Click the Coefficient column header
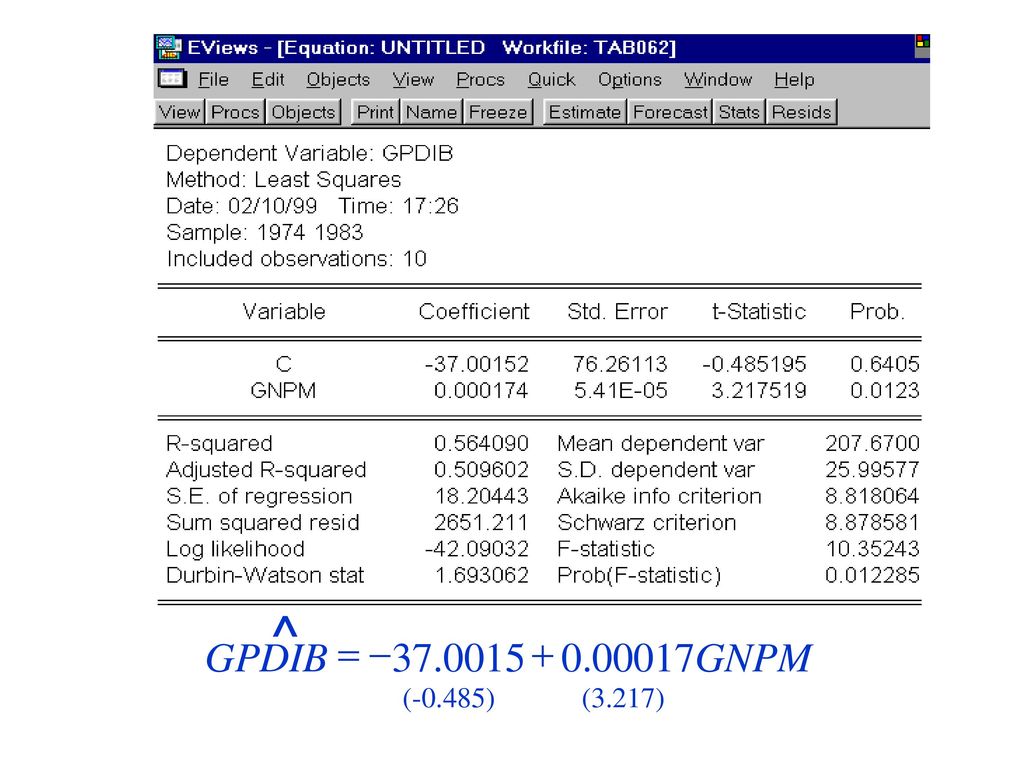This screenshot has width=1024, height=768. tap(474, 312)
